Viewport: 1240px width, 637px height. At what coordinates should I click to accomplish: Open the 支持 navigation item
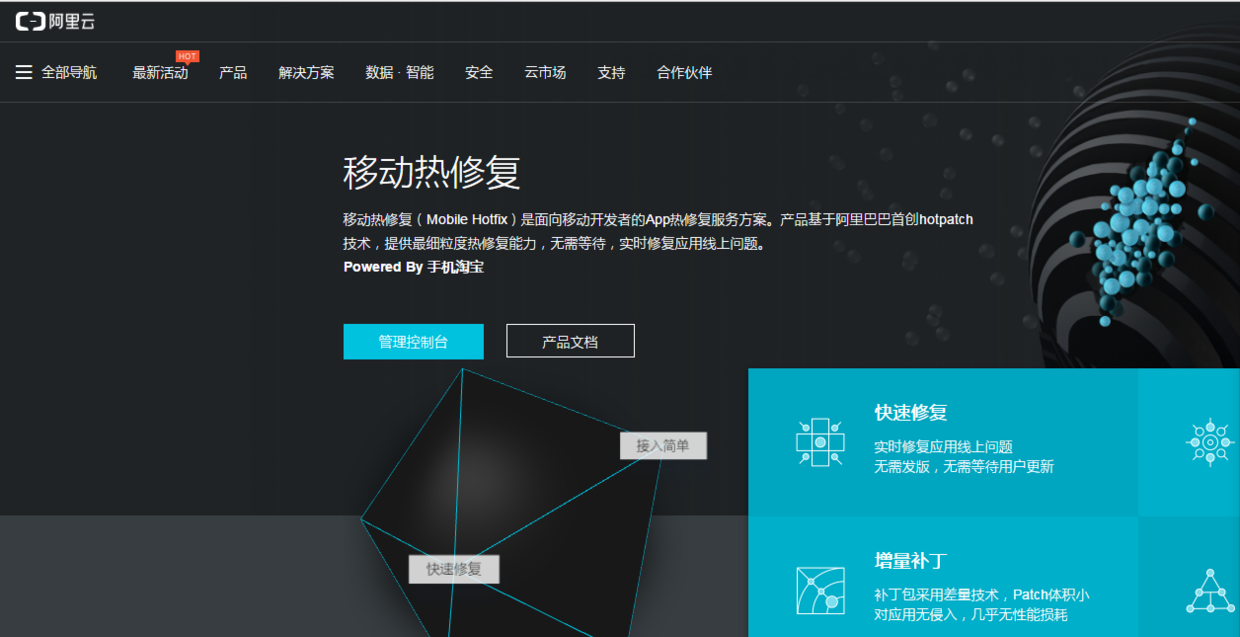click(611, 73)
